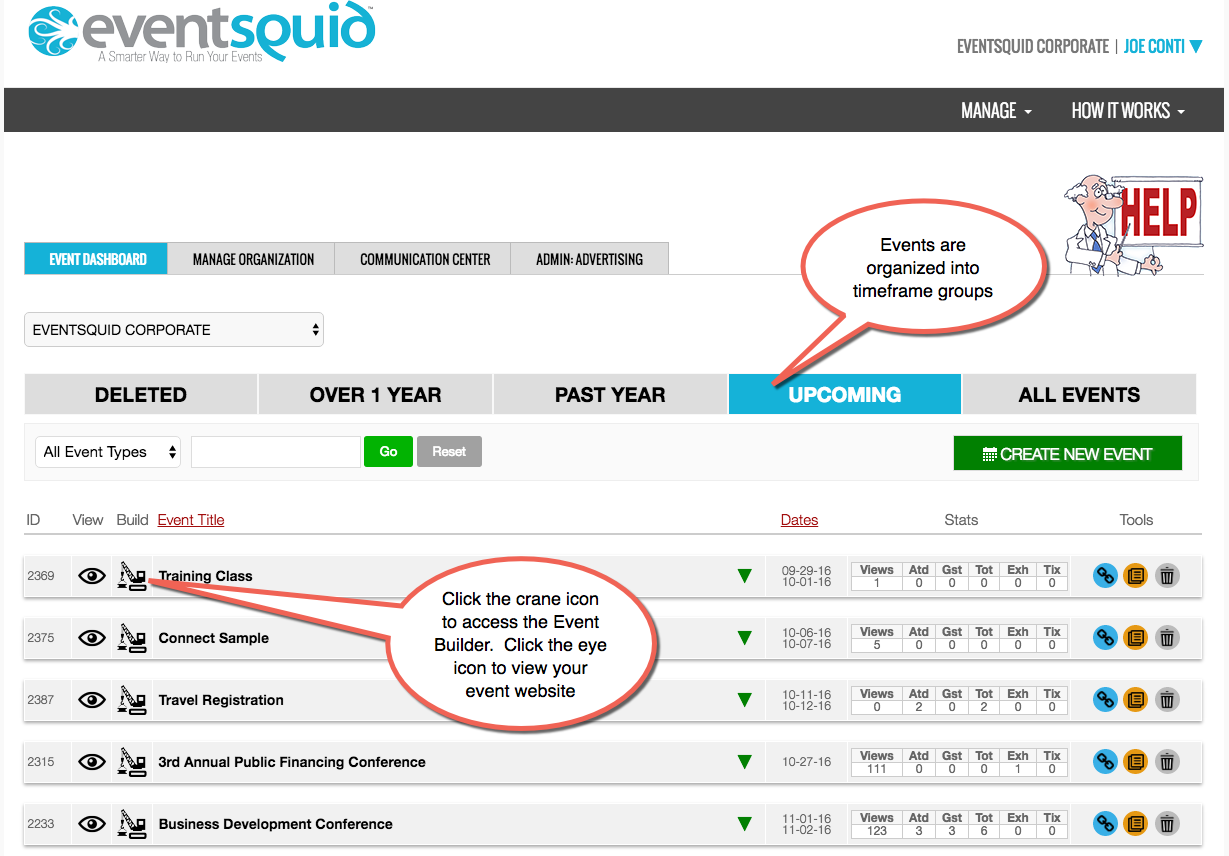Image resolution: width=1229 pixels, height=856 pixels.
Task: Click orange copy icon for Travel Registration
Action: pyautogui.click(x=1136, y=700)
